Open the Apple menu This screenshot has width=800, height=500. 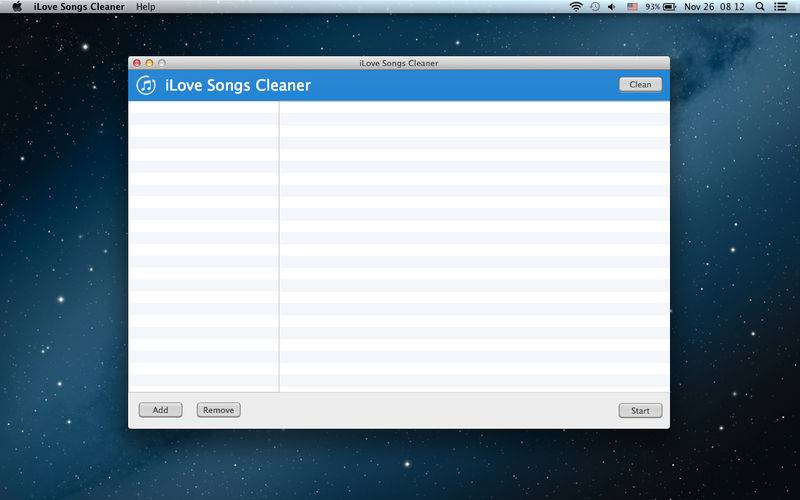[x=17, y=7]
